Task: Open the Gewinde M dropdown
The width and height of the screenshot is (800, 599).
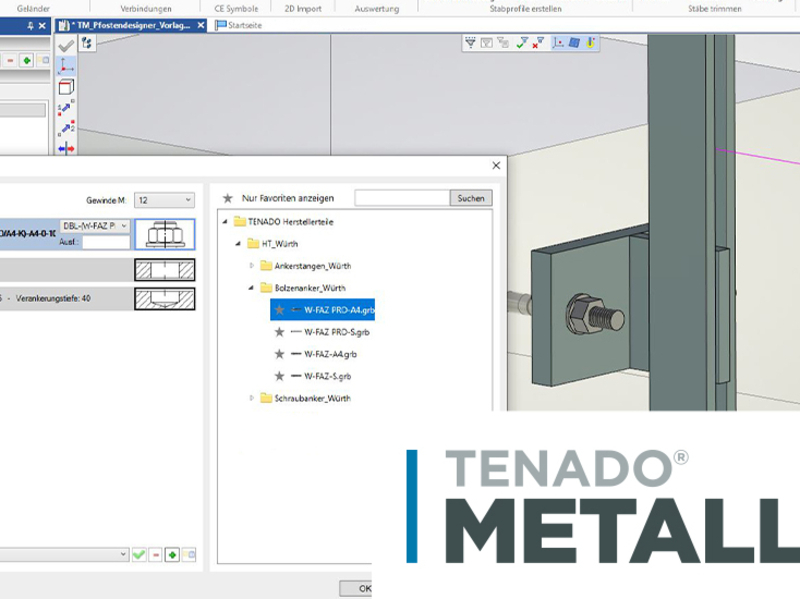Action: pyautogui.click(x=164, y=200)
